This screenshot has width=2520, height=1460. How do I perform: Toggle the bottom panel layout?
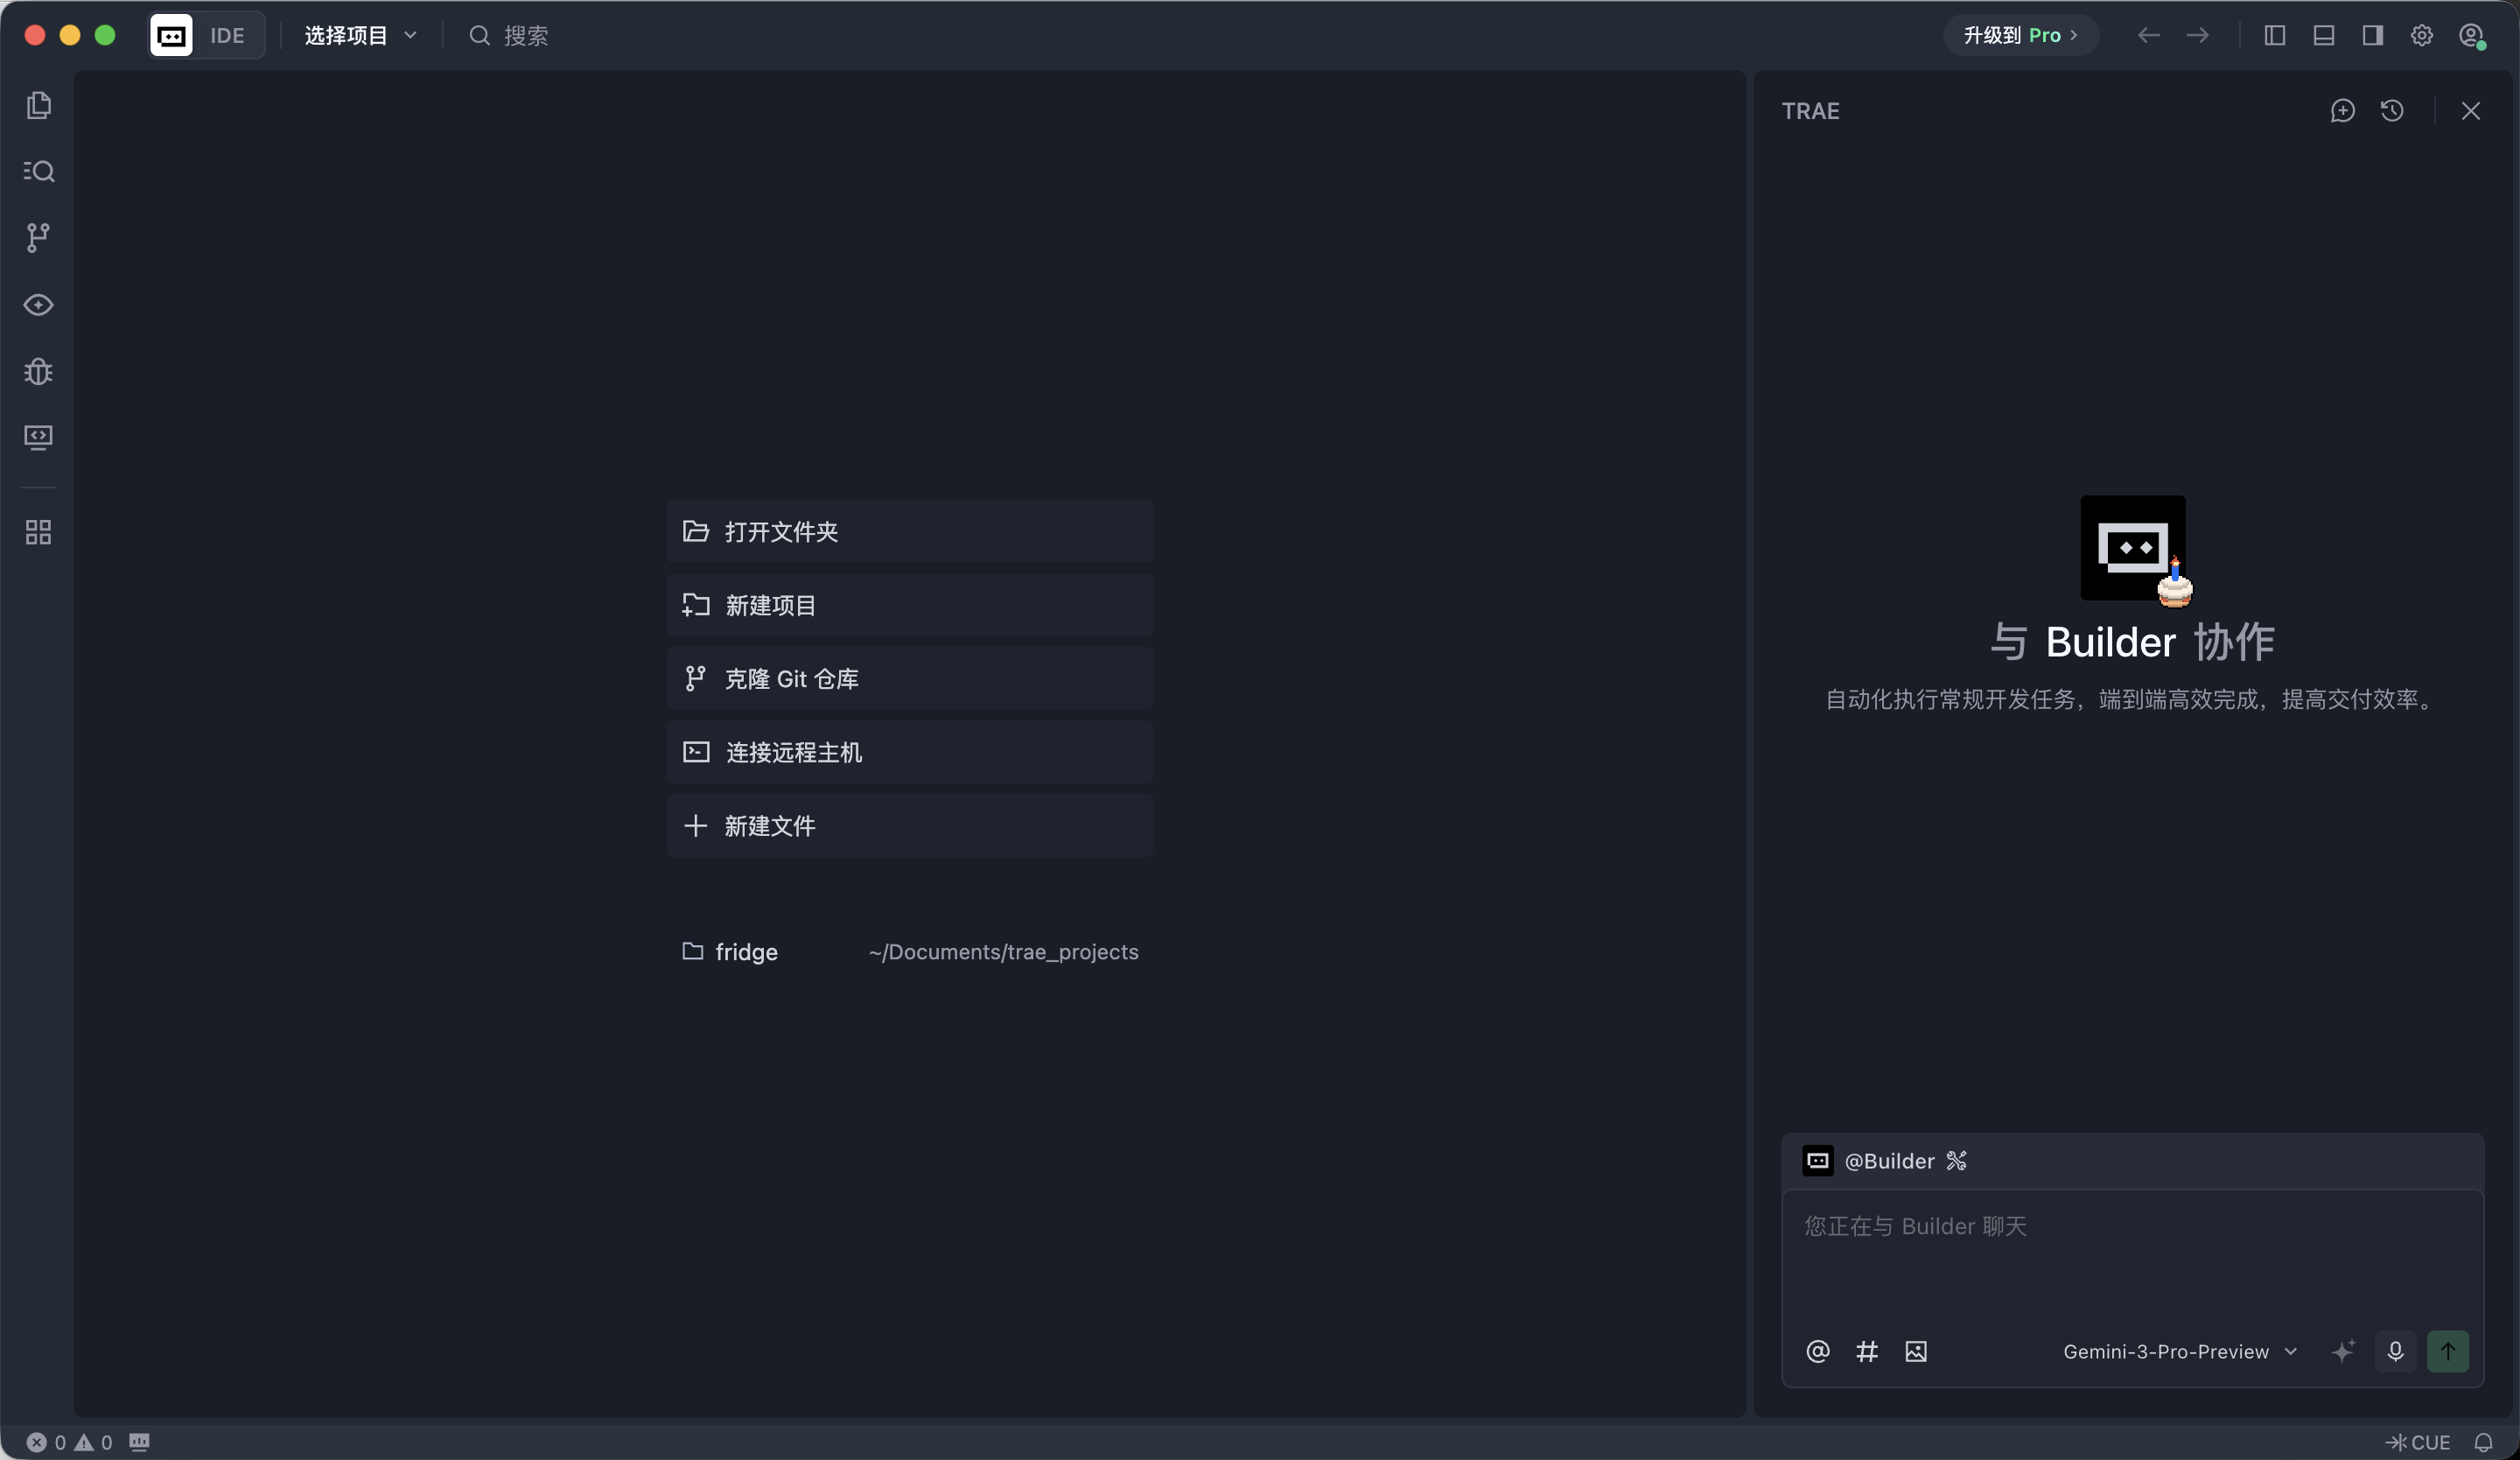tap(2324, 36)
